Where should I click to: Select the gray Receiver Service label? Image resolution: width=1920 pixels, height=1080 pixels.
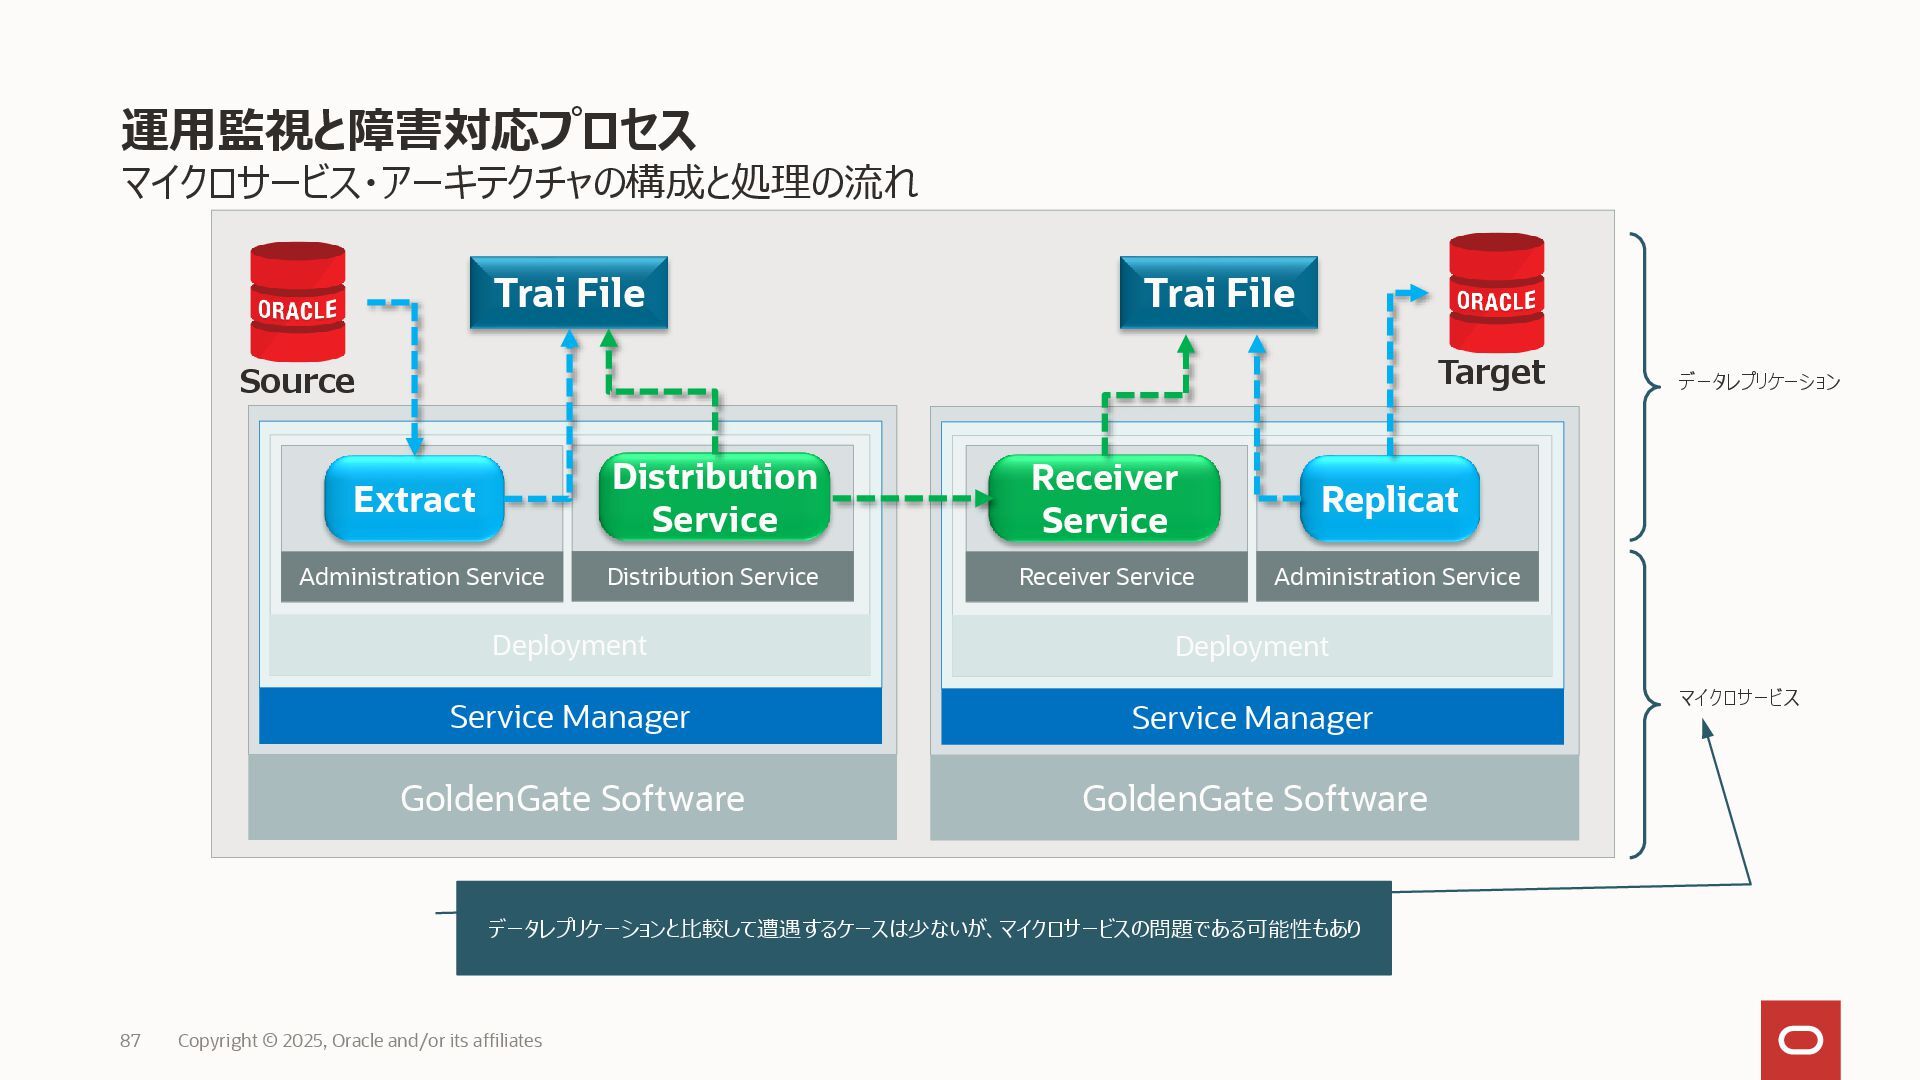coord(1106,577)
